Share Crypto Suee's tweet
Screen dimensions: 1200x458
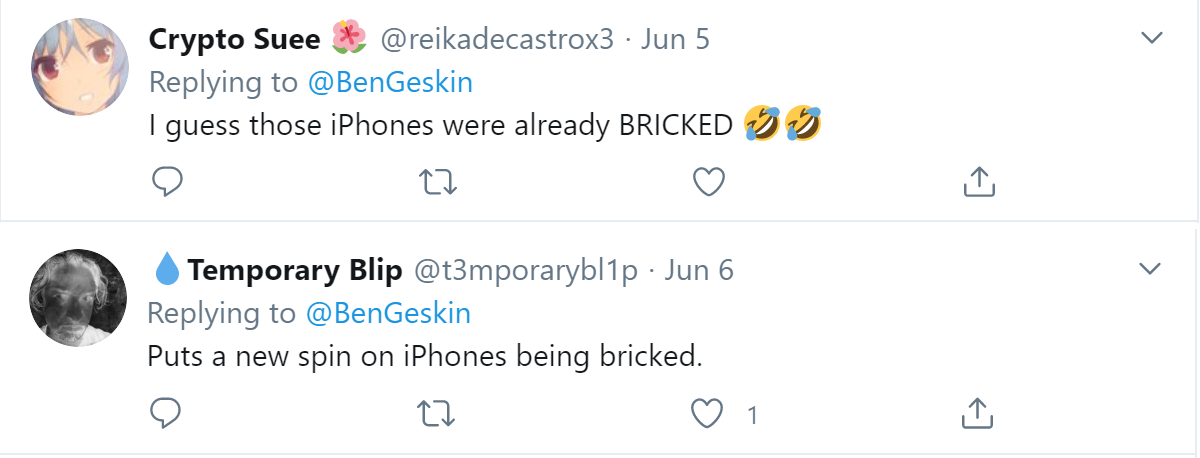(977, 181)
